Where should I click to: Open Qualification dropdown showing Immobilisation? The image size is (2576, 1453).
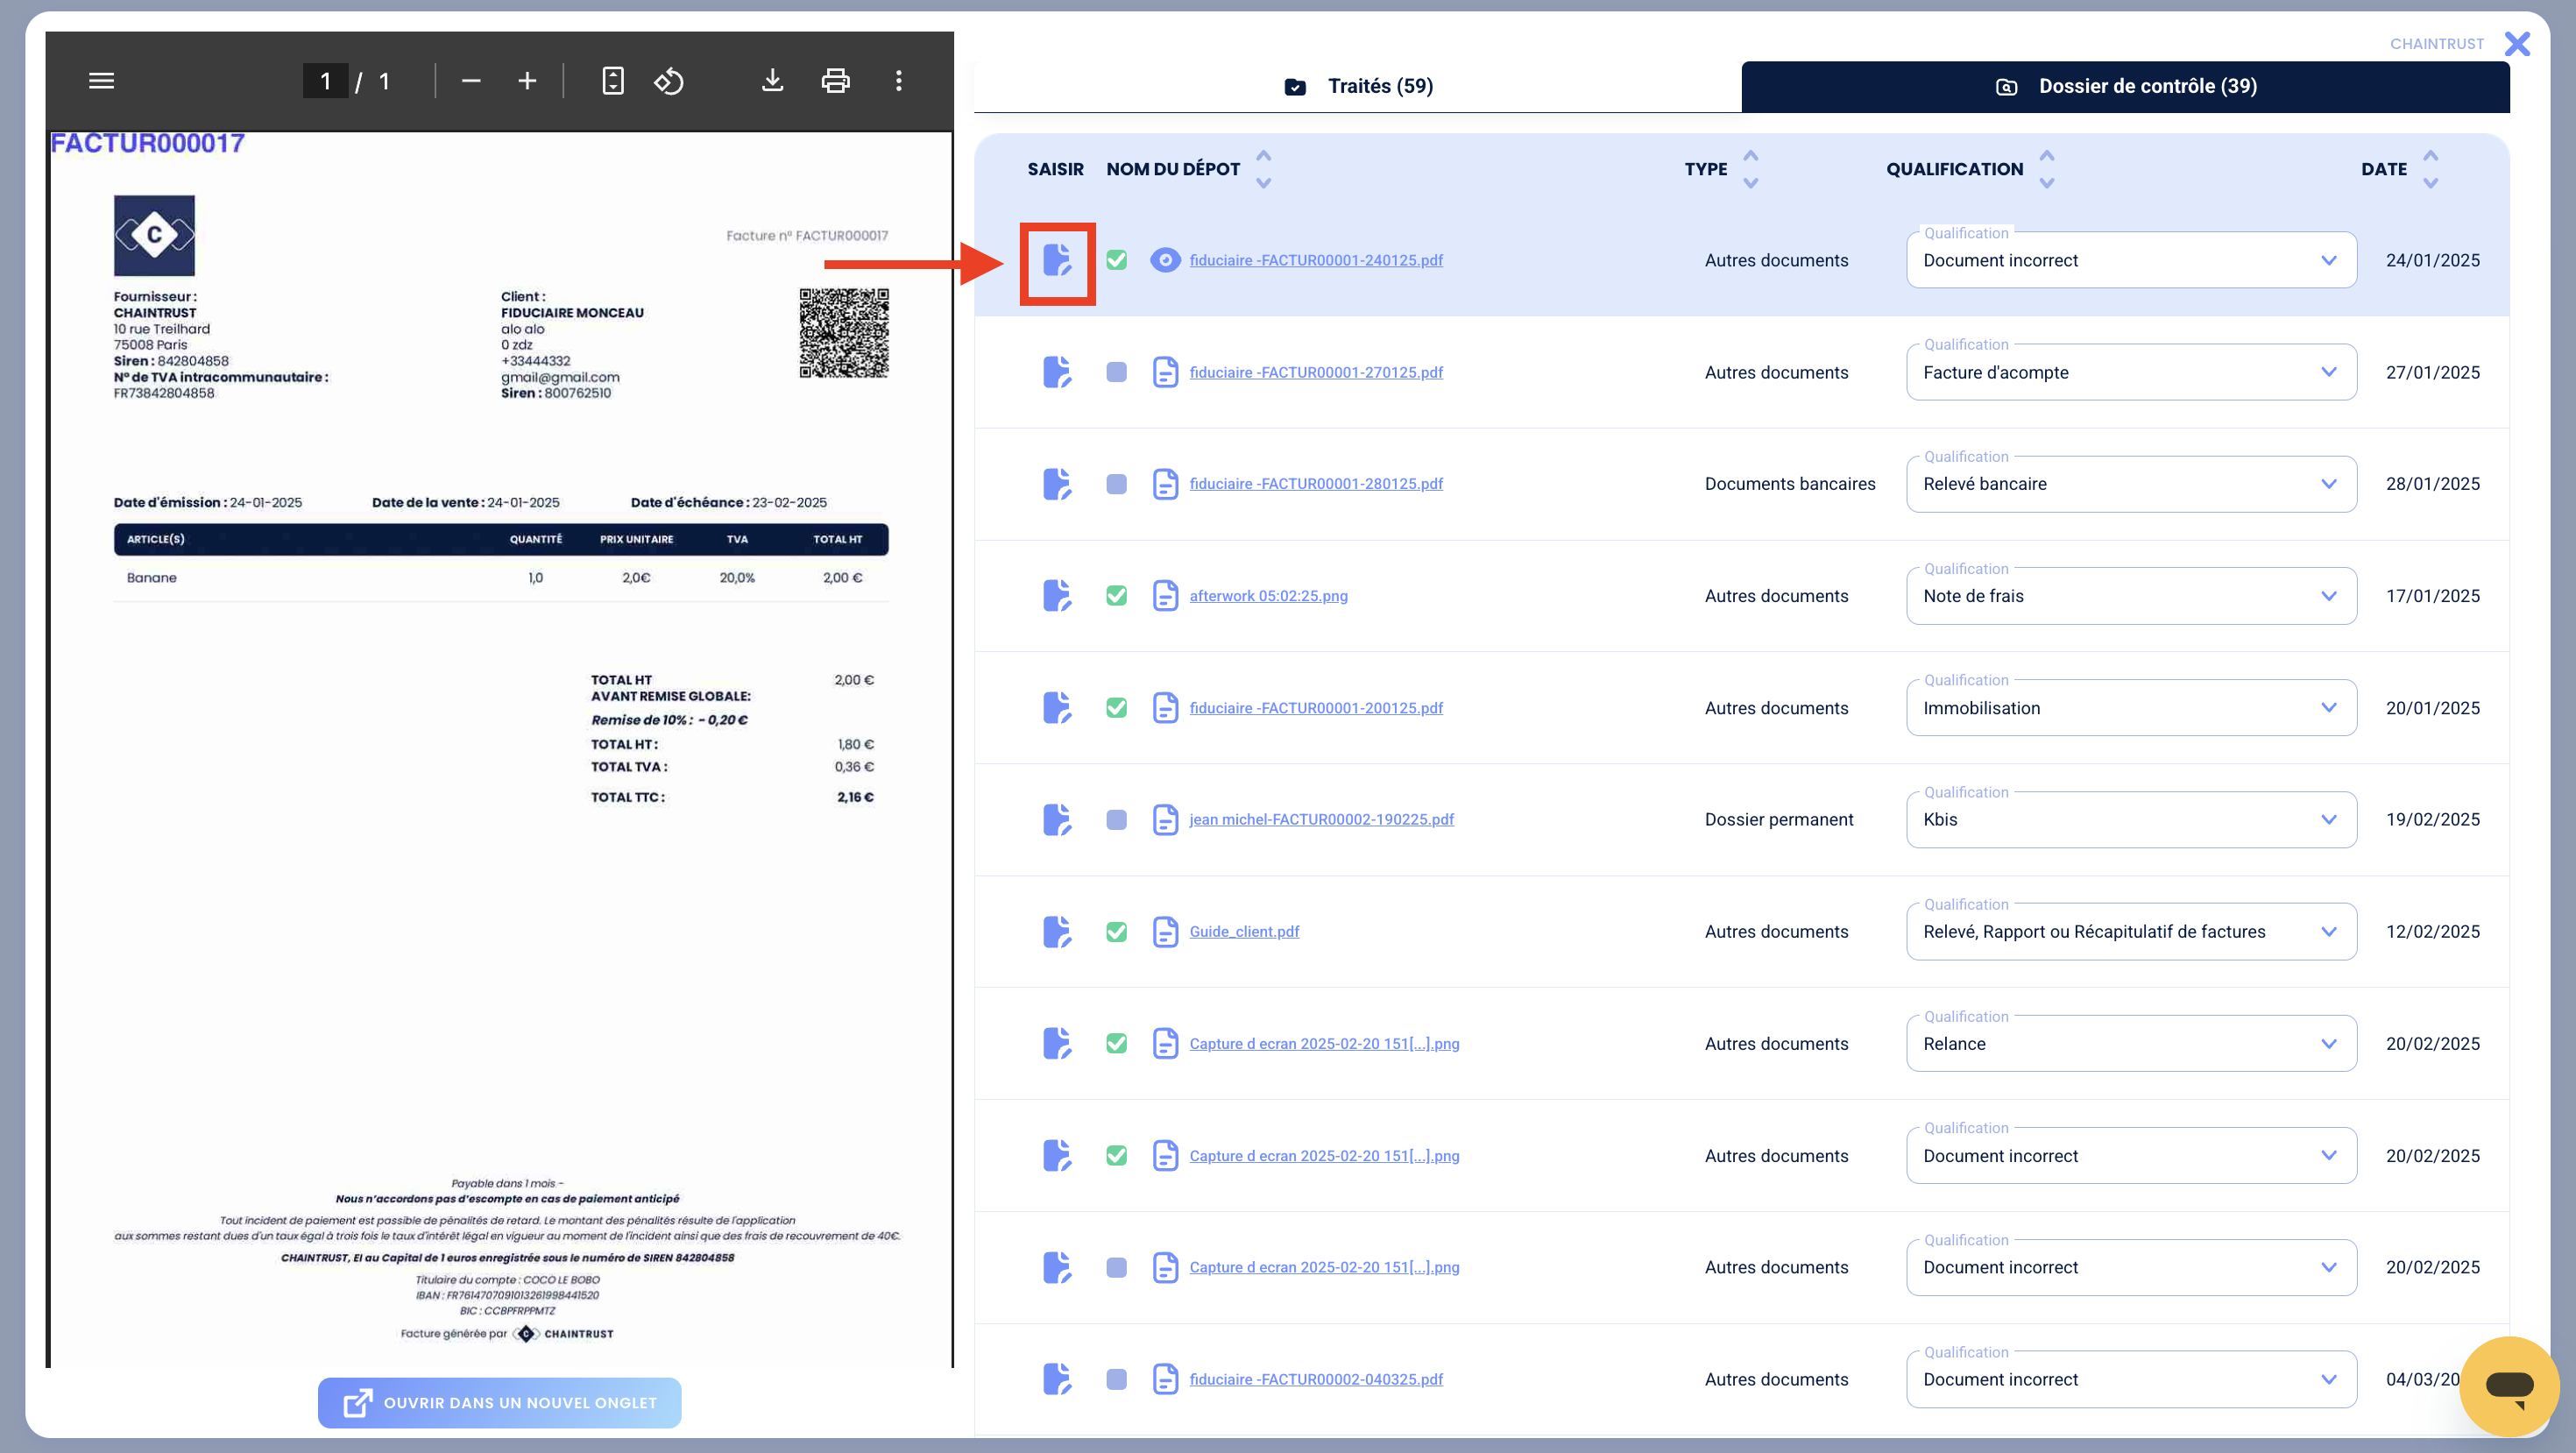tap(2131, 708)
